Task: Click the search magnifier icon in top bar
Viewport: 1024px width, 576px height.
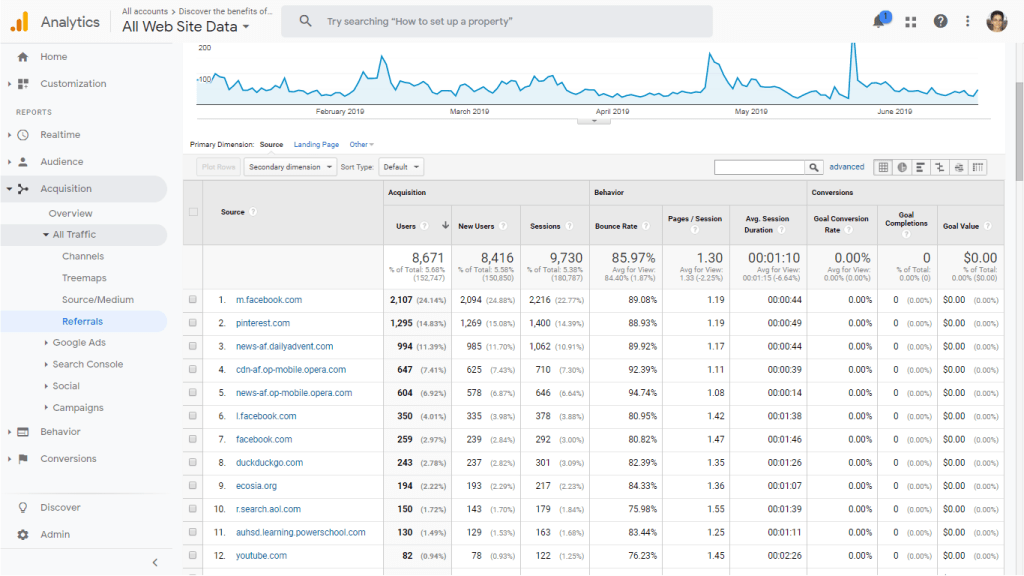Action: [305, 21]
